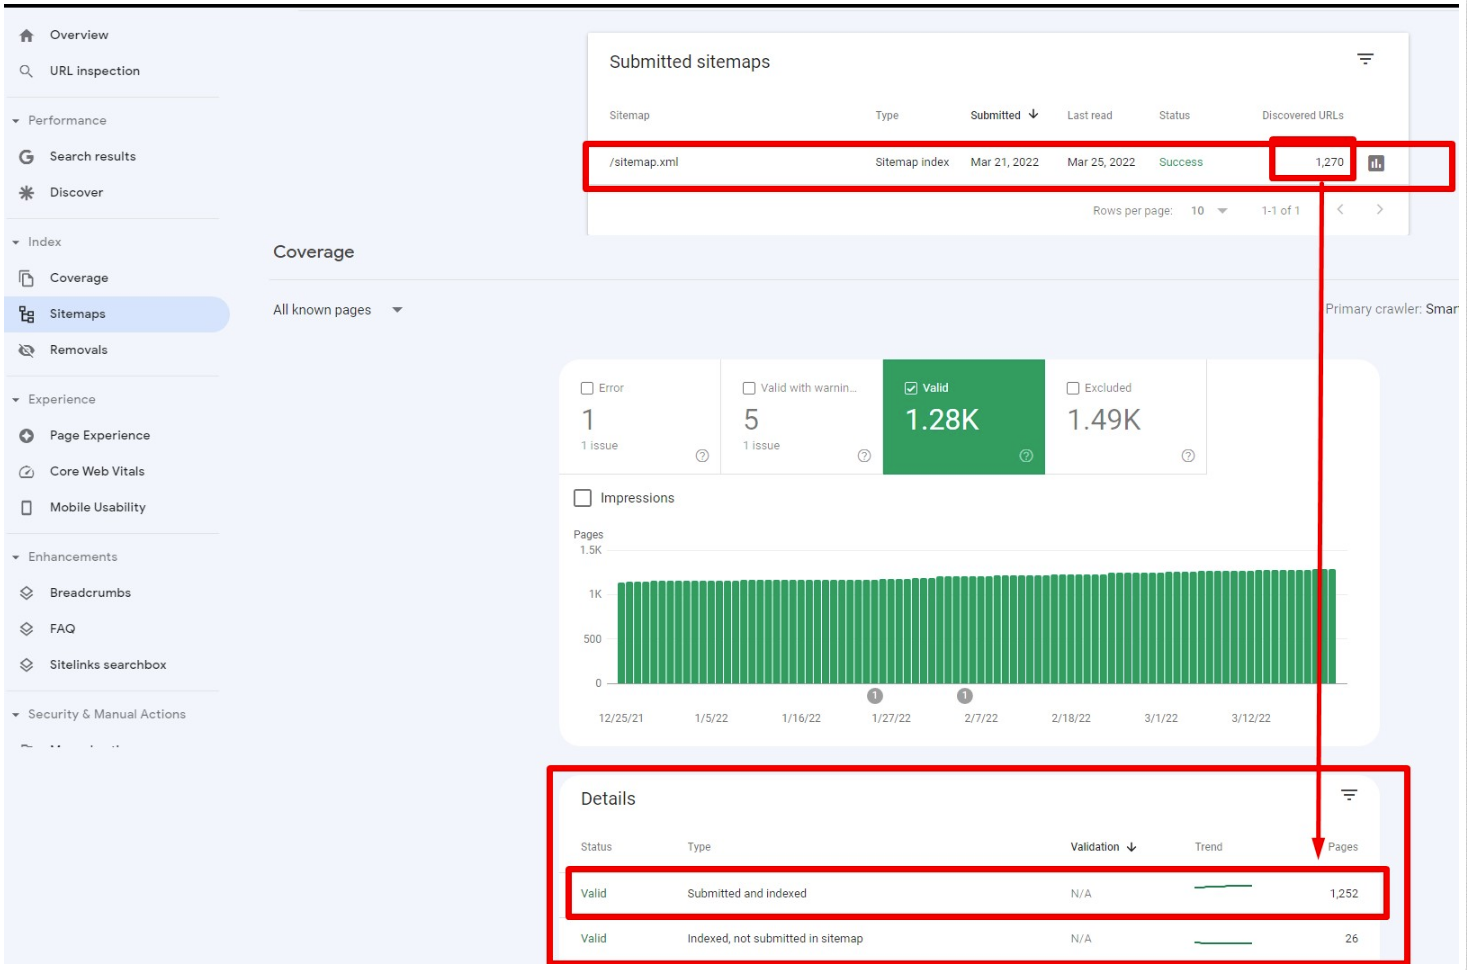Select Overview from the sidebar

pos(79,34)
